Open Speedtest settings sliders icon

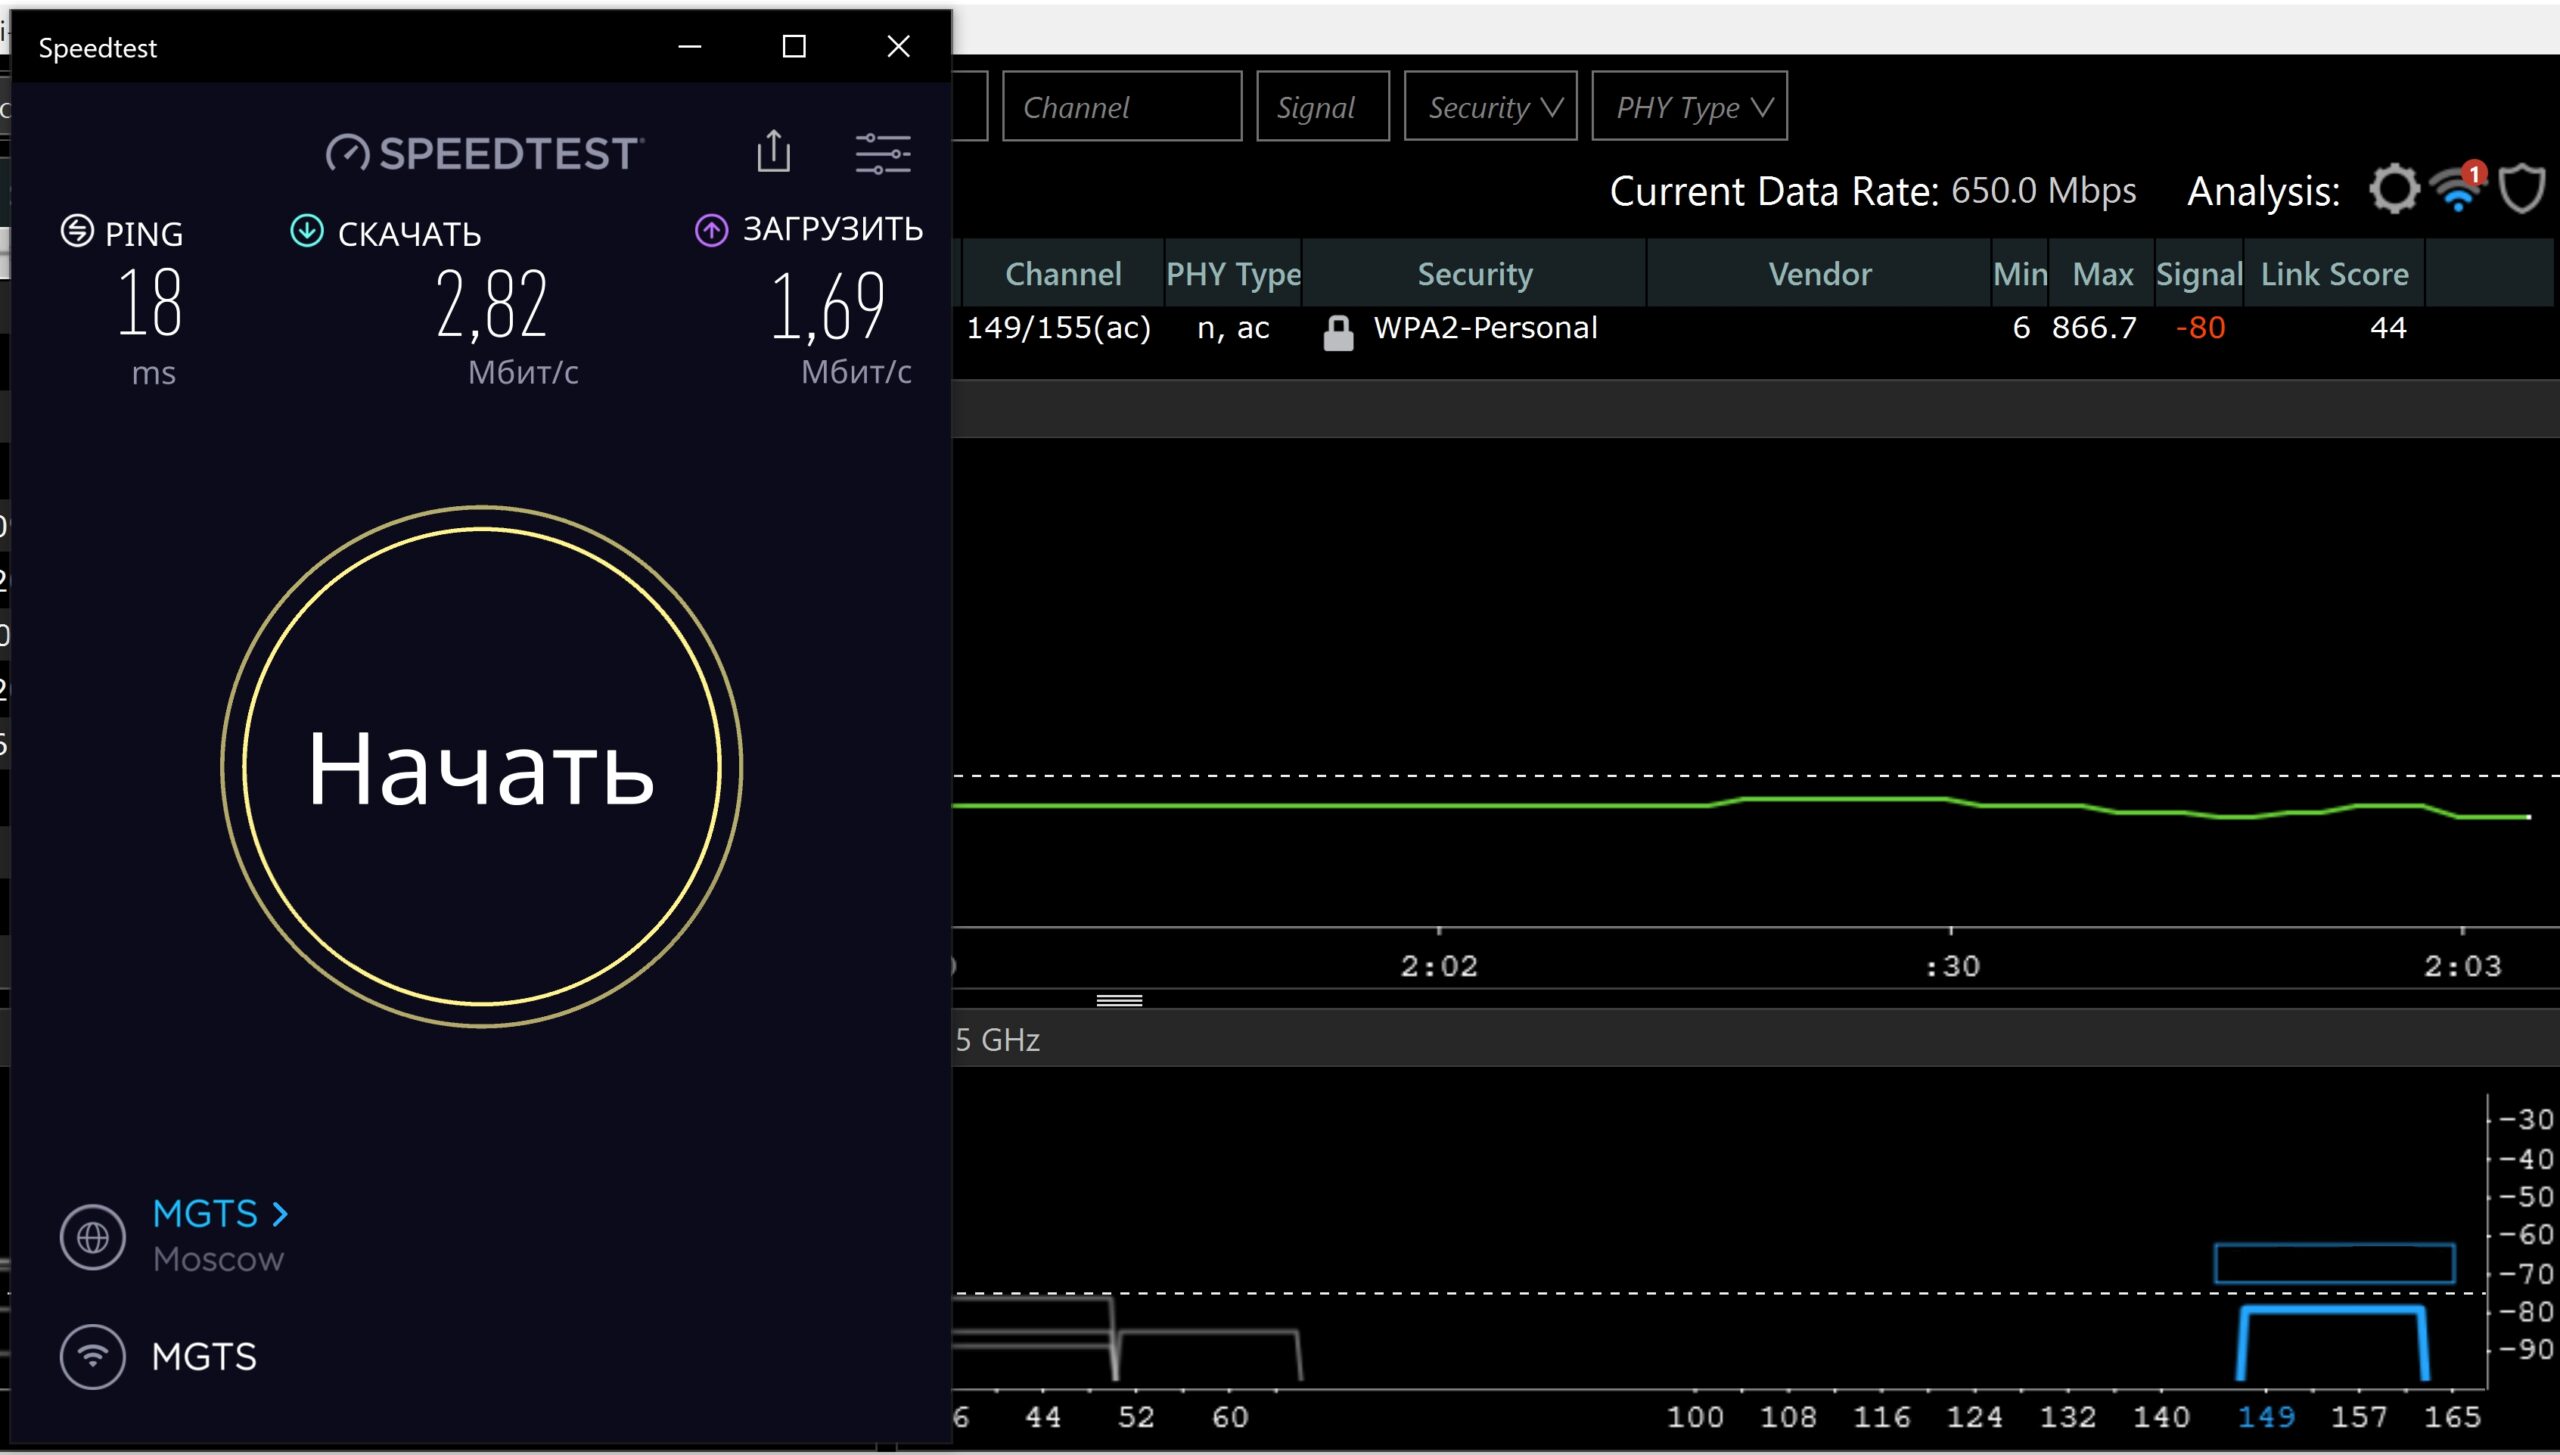882,153
